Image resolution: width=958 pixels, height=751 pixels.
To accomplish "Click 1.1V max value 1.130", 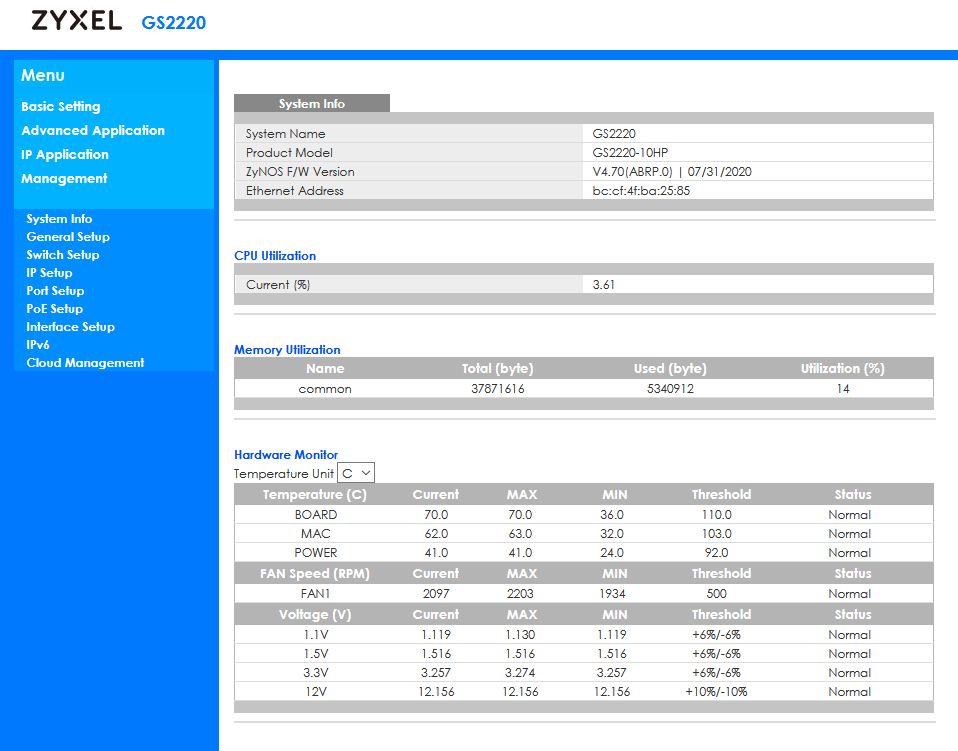I will (x=520, y=634).
